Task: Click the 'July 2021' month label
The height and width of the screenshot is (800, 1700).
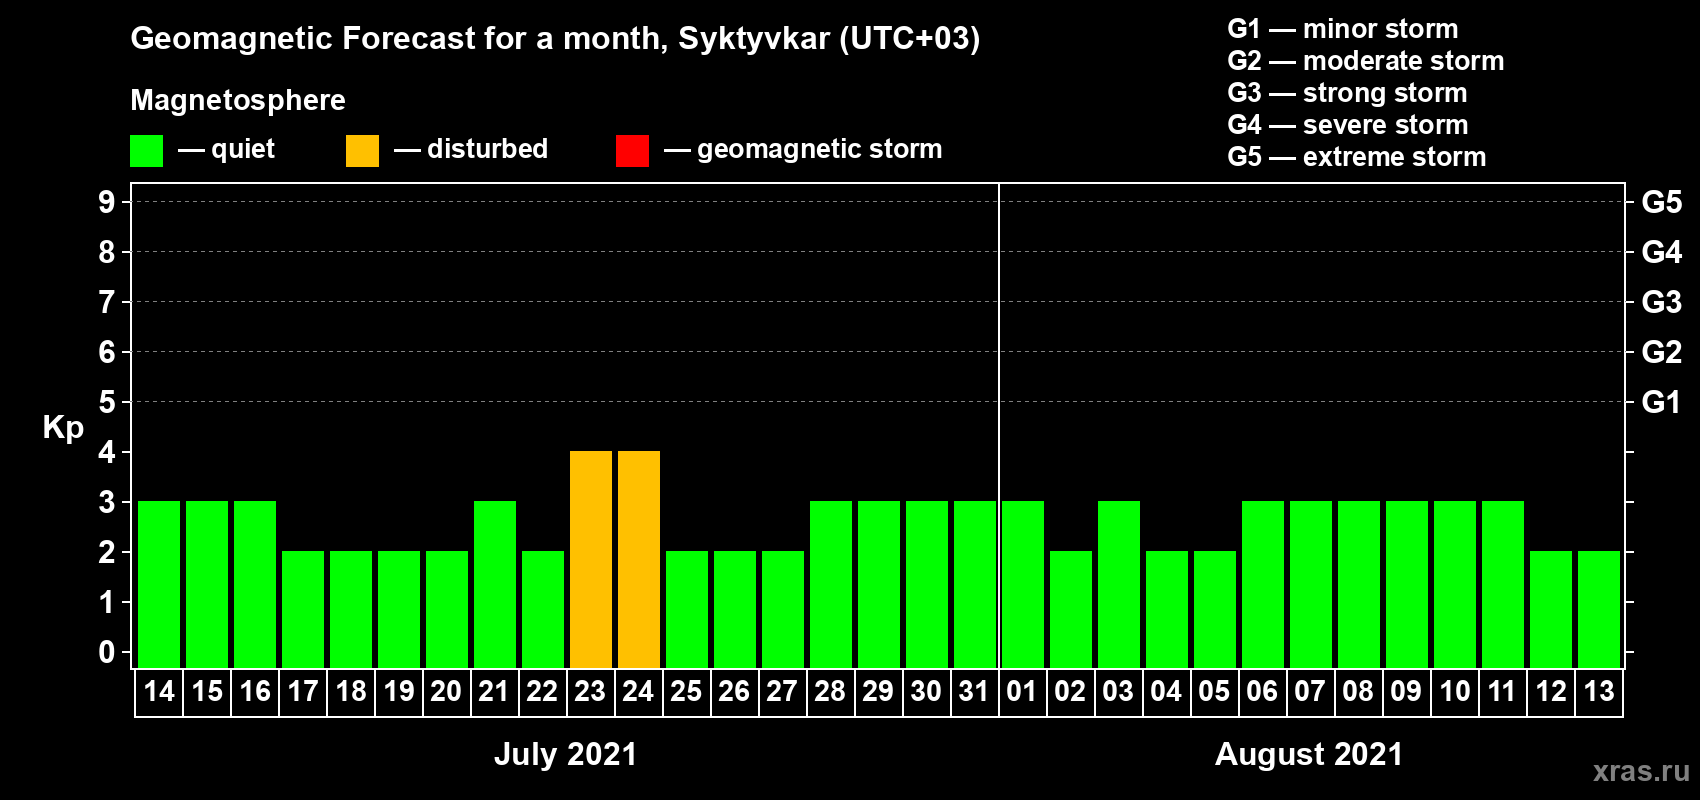Action: click(566, 754)
